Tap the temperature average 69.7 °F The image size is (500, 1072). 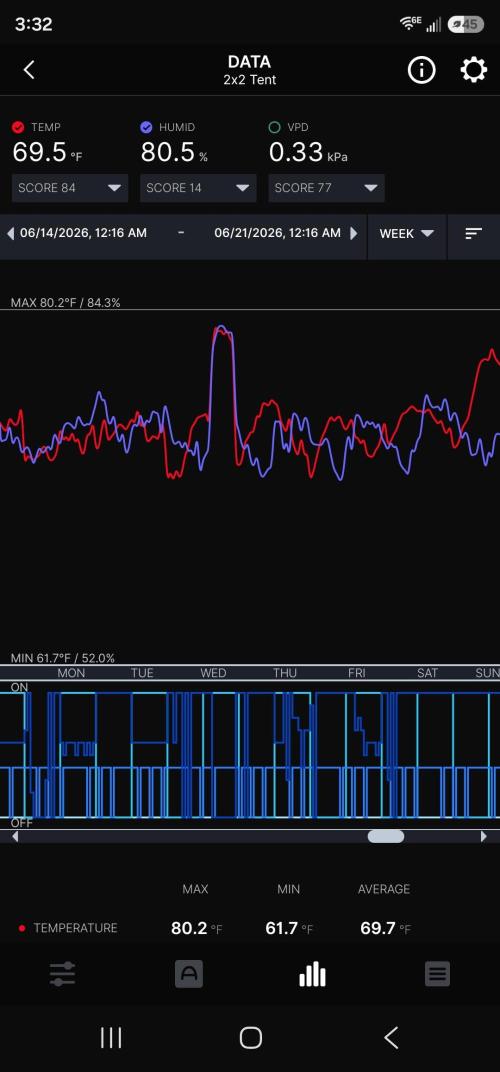(x=386, y=928)
